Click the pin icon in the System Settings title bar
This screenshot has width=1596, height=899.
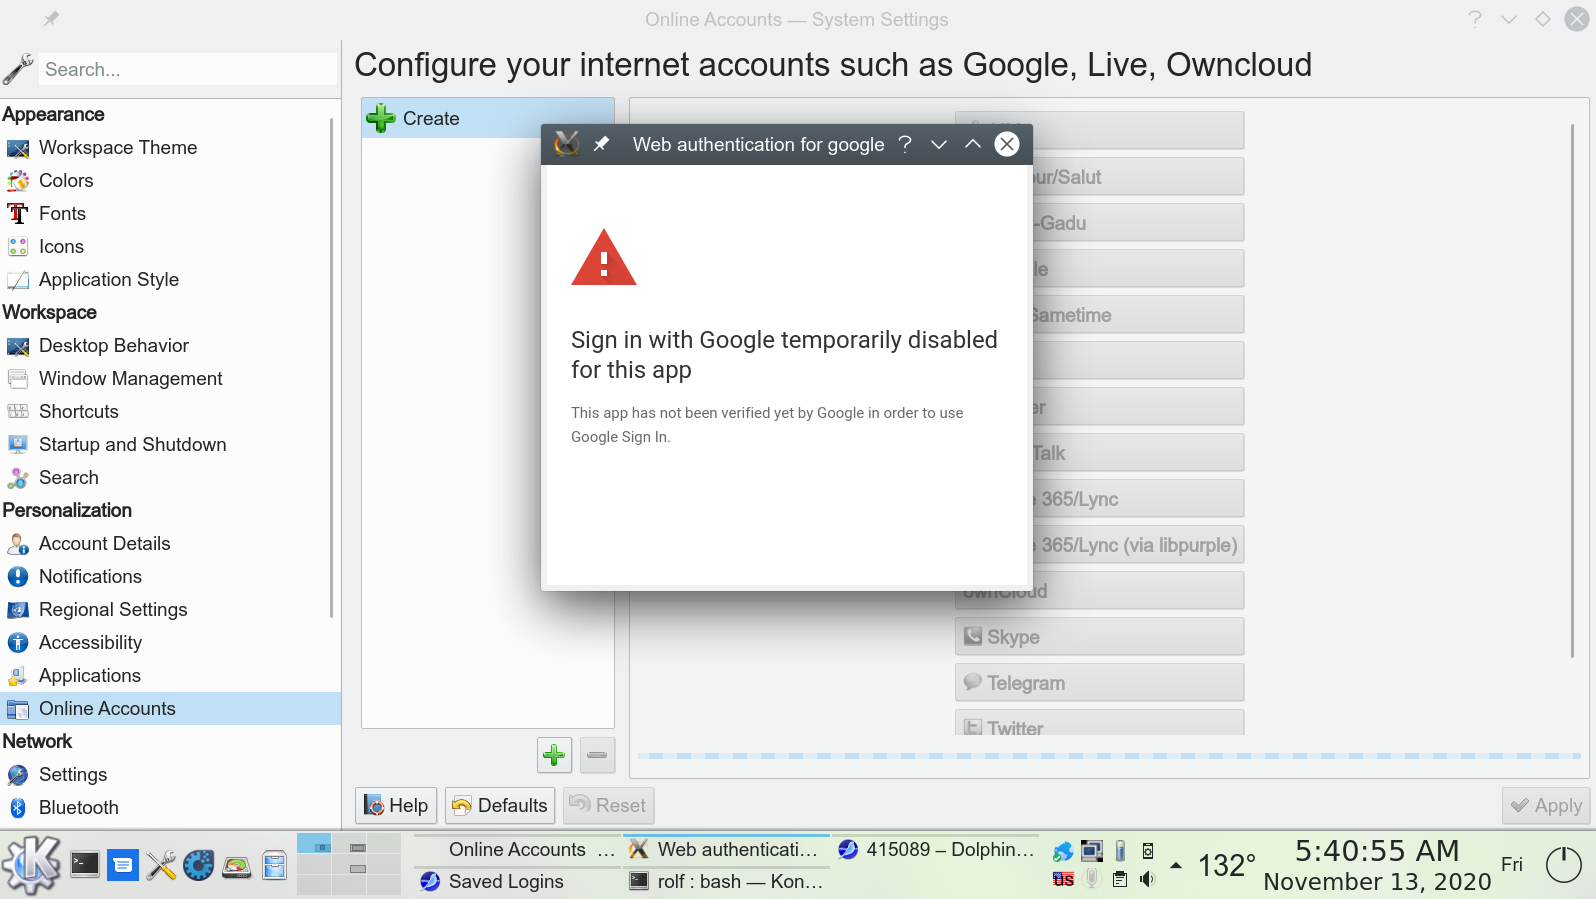[x=51, y=19]
